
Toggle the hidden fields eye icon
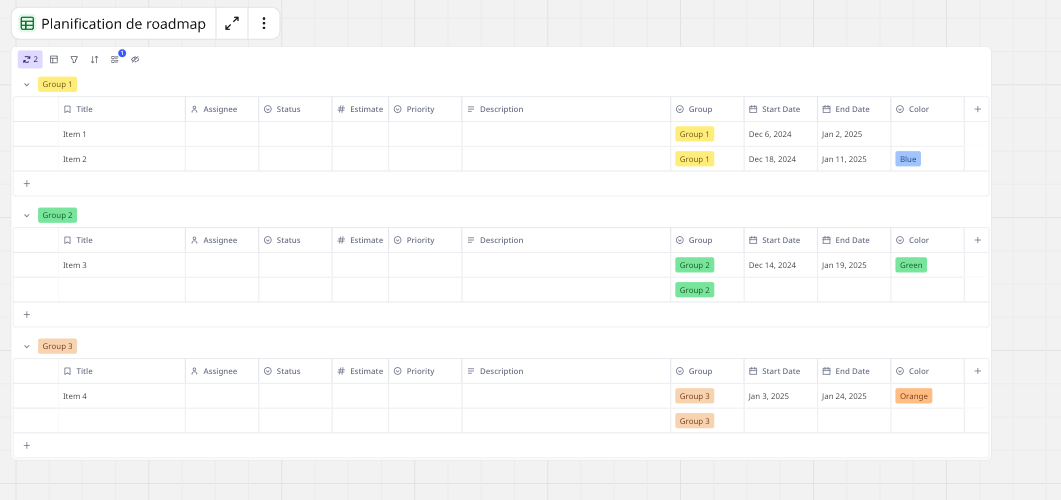pyautogui.click(x=135, y=60)
